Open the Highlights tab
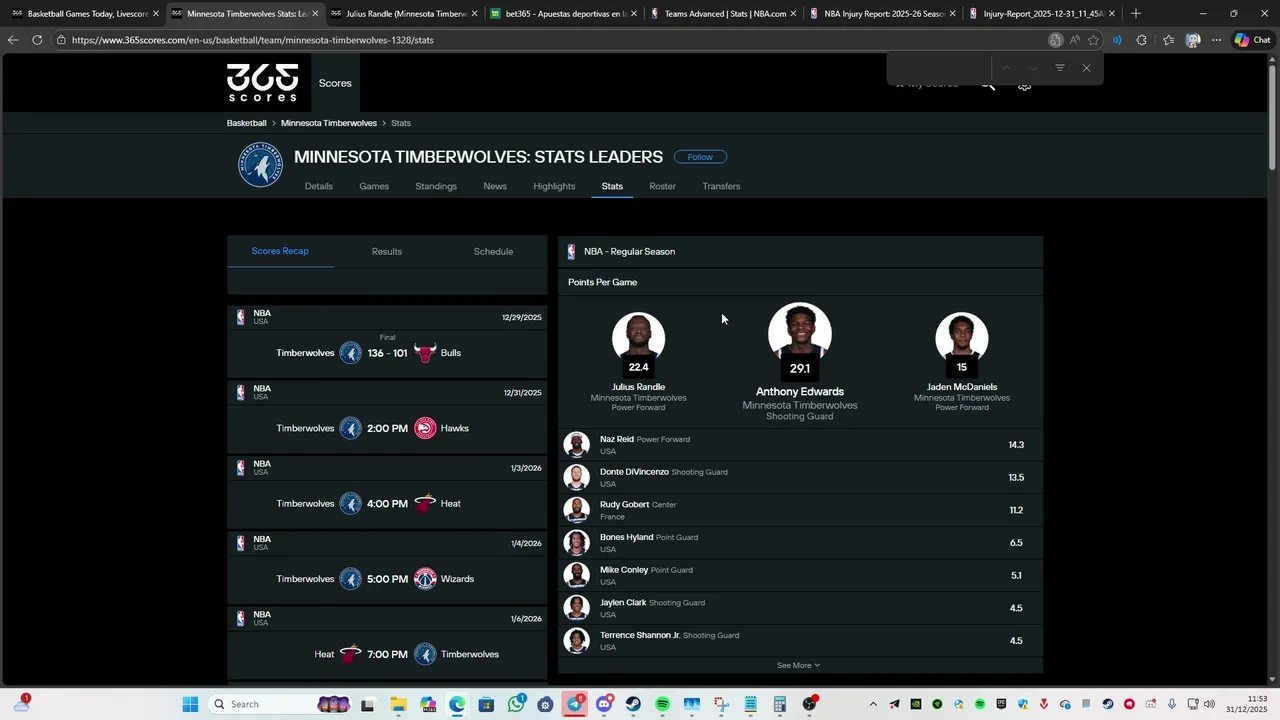 coord(554,186)
